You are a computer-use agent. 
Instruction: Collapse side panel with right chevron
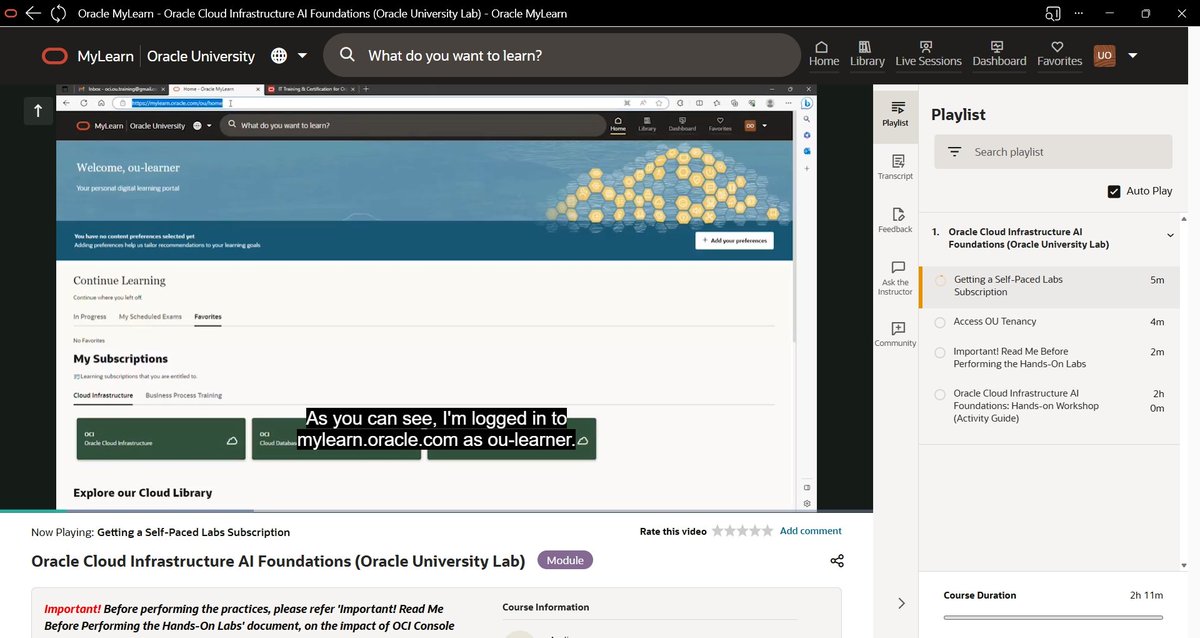click(901, 603)
